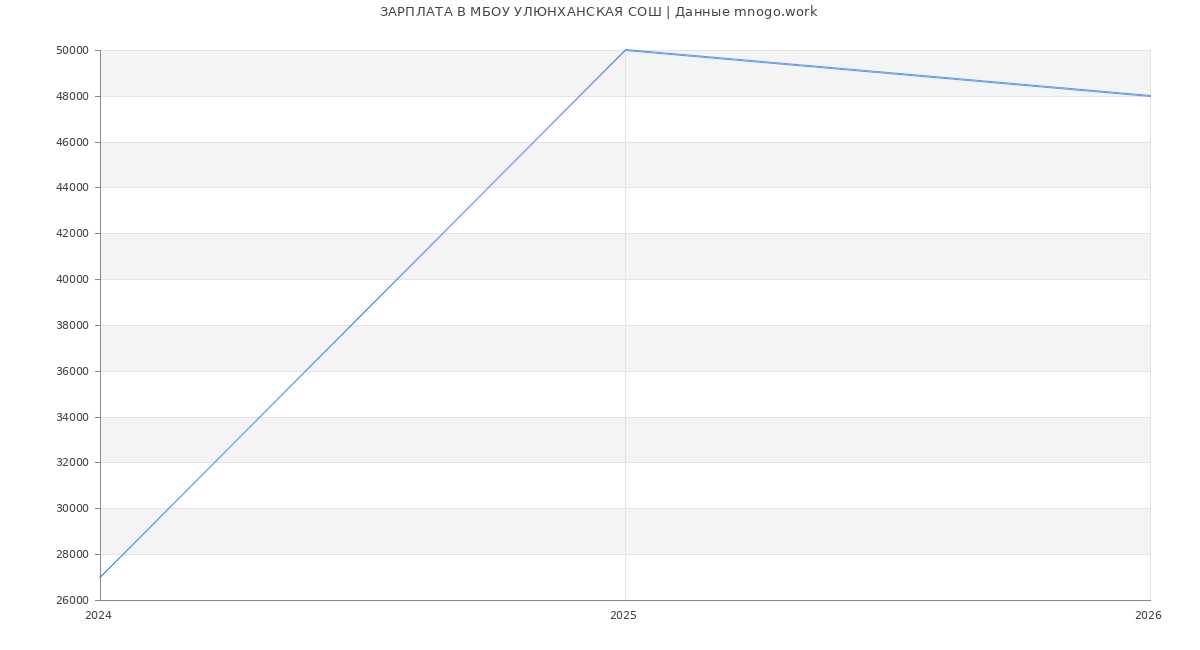Click the 46000 y-axis label
The height and width of the screenshot is (650, 1200).
point(73,142)
